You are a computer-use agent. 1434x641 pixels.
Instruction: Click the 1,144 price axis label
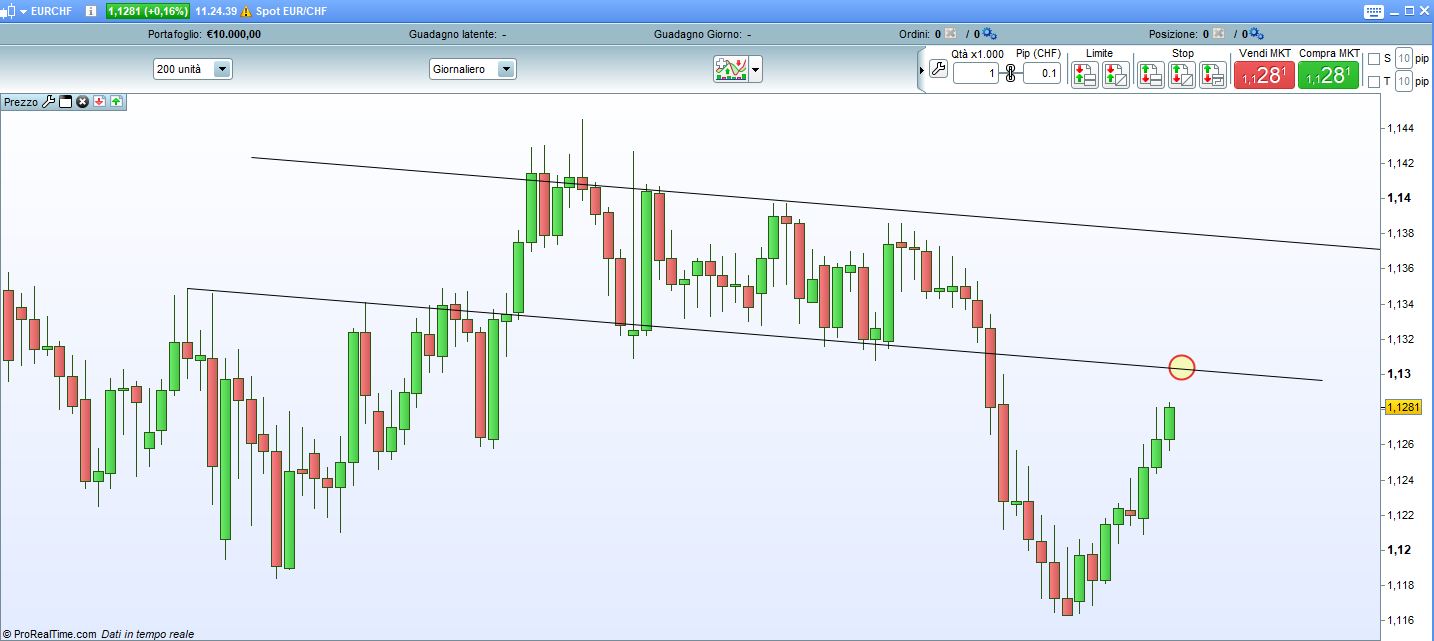point(1400,128)
